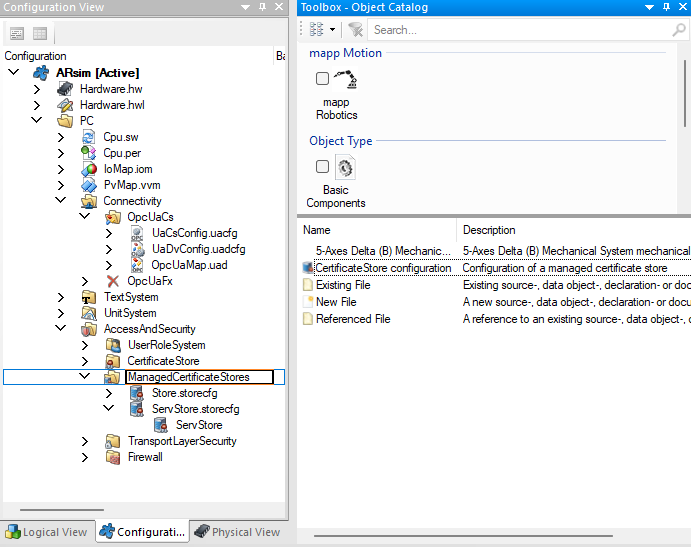Click the TransportLayerSecurity folder icon
This screenshot has width=691, height=547.
pos(113,441)
